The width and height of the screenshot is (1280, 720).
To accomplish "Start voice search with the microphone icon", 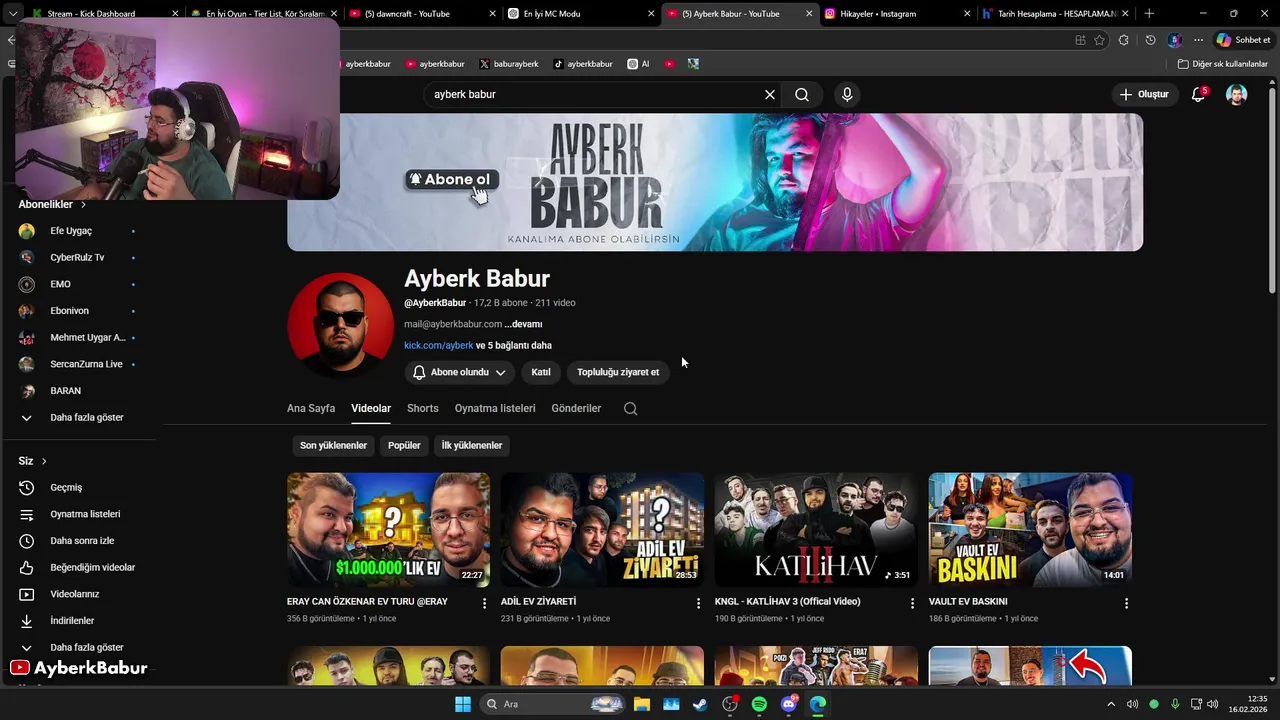I will 847,94.
